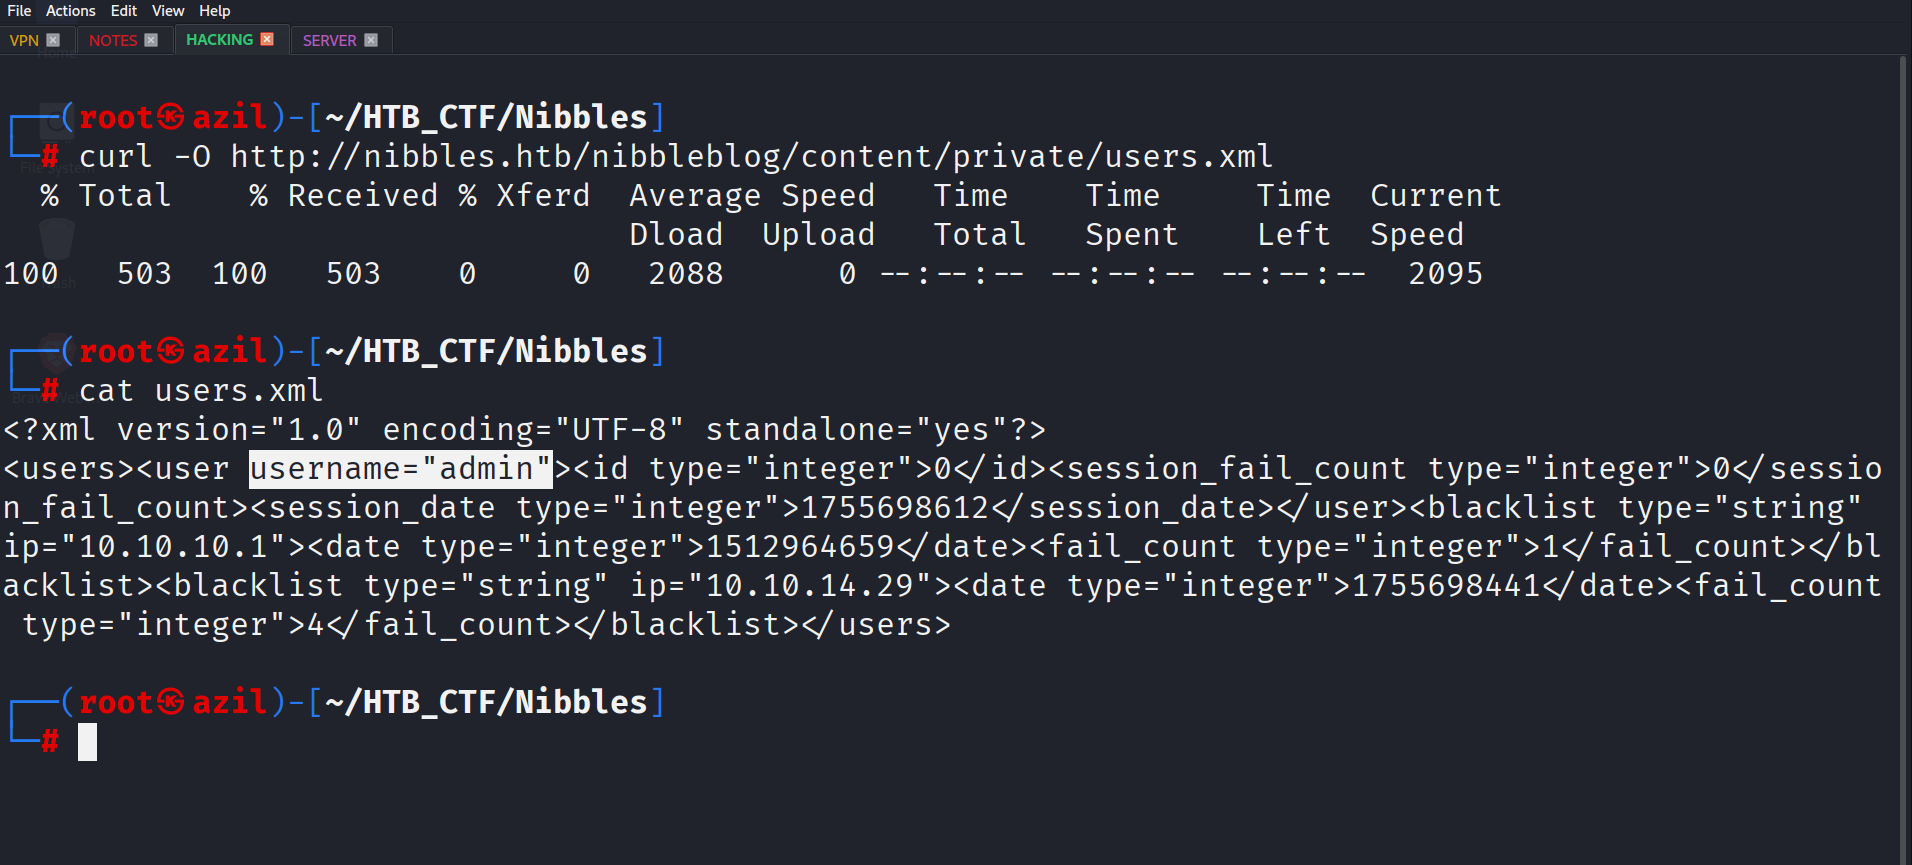Select the HACKING terminal tab
This screenshot has height=865, width=1912.
coord(219,40)
